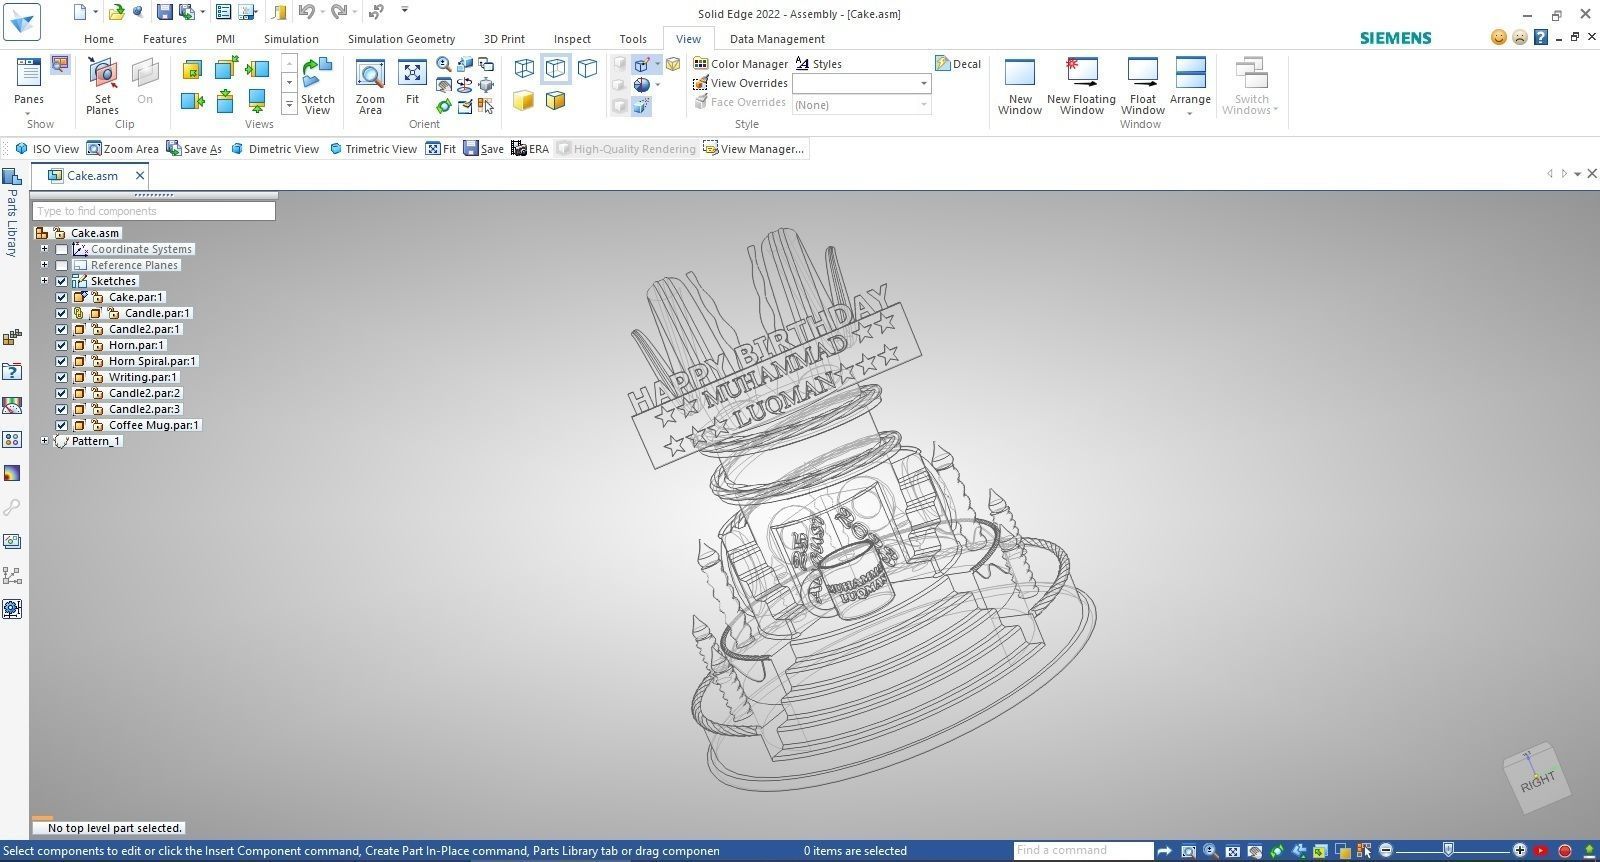
Task: Click the zoom in plus button
Action: point(1519,850)
